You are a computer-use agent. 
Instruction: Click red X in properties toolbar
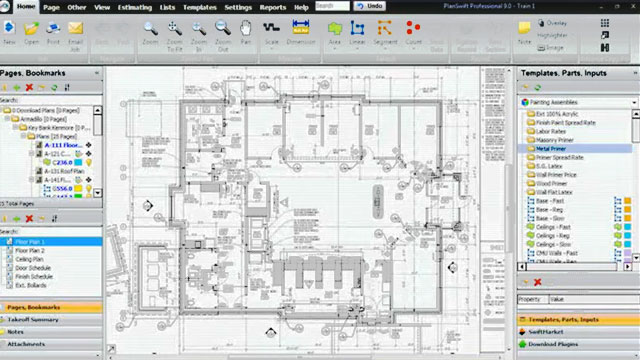click(x=538, y=282)
